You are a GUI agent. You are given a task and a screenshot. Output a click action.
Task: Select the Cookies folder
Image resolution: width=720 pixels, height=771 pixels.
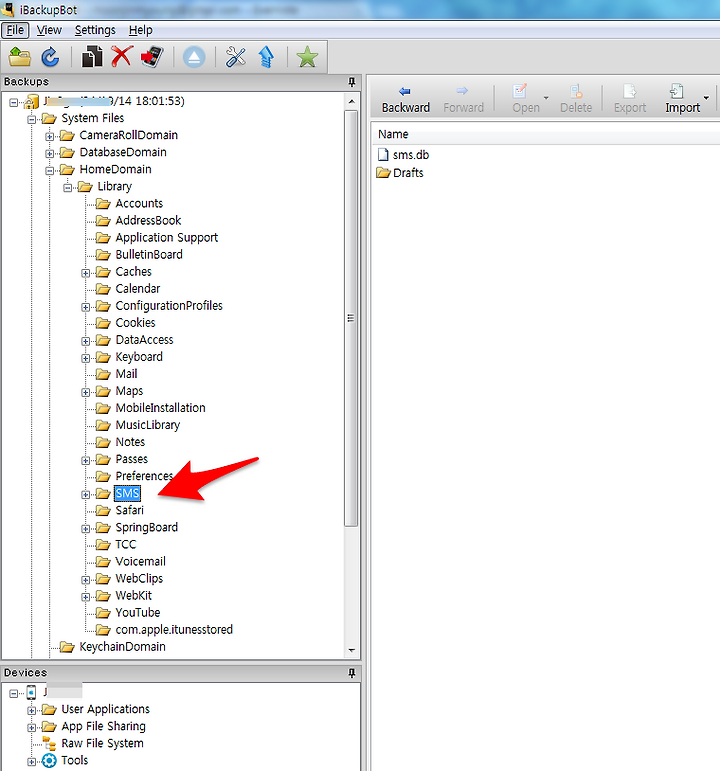pyautogui.click(x=135, y=323)
